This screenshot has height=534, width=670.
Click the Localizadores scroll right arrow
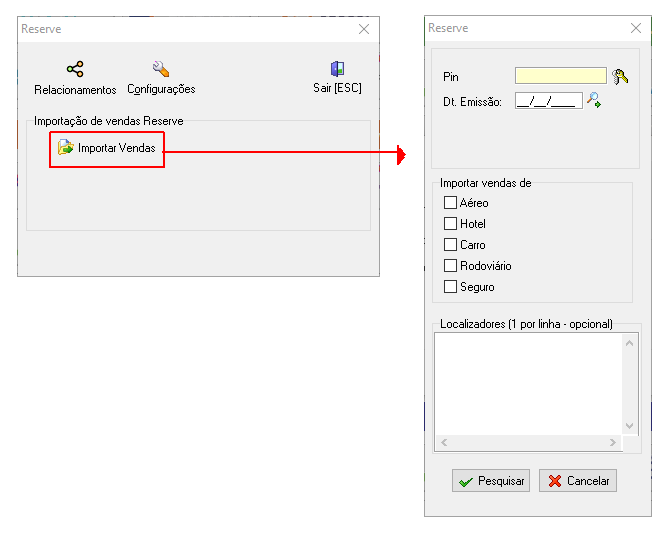coord(613,442)
